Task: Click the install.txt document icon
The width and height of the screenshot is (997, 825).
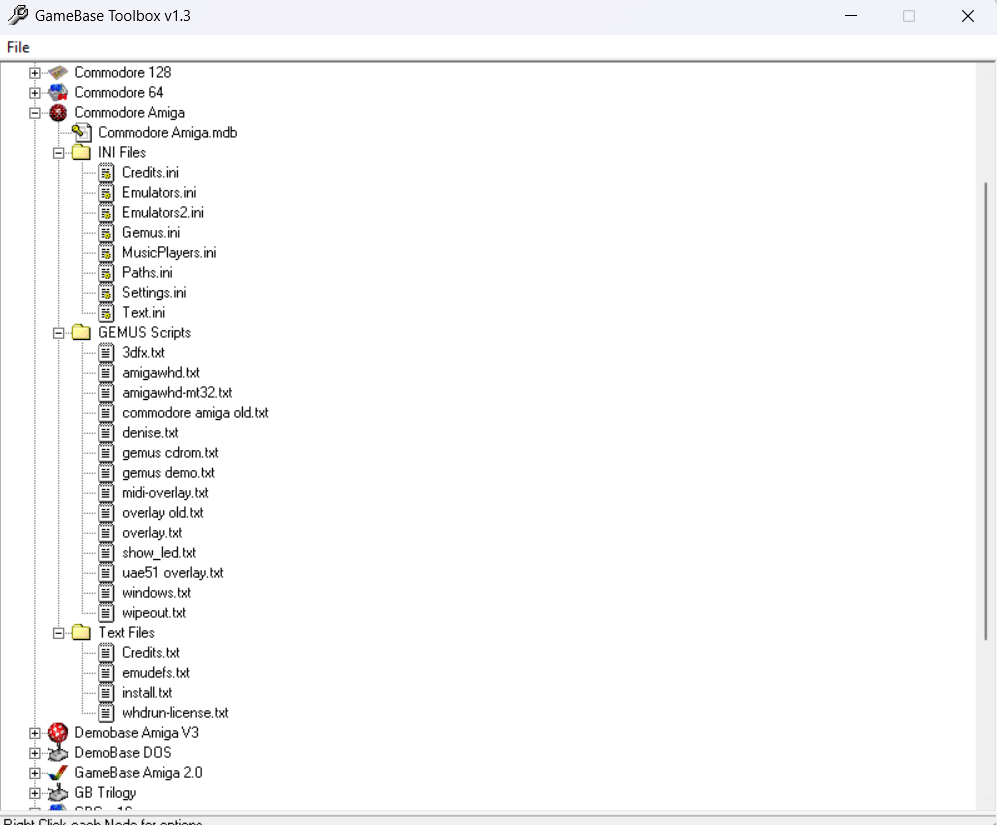Action: coord(106,693)
